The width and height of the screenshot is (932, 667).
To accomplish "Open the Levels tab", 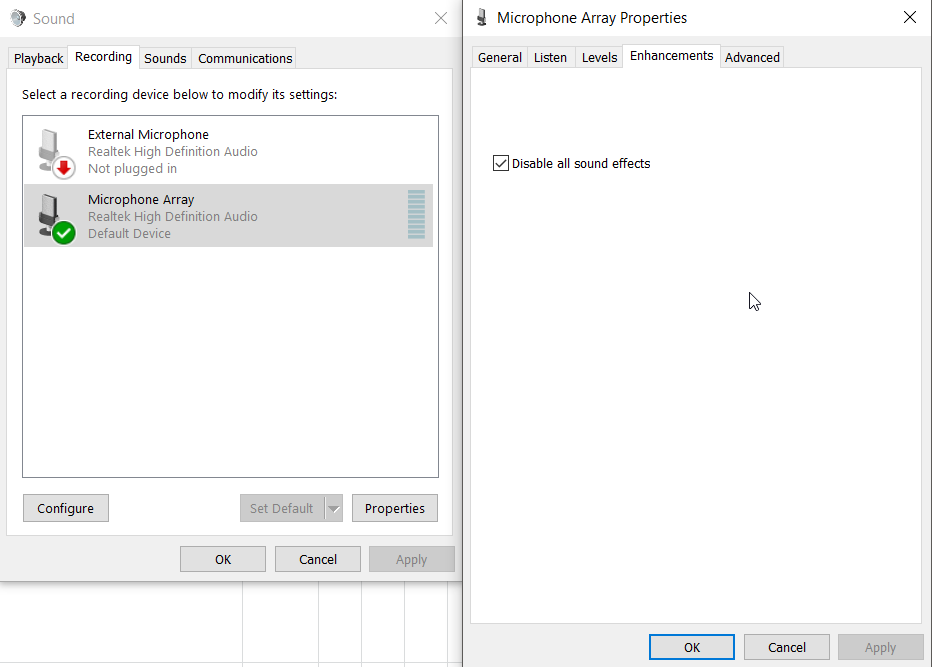I will 599,57.
